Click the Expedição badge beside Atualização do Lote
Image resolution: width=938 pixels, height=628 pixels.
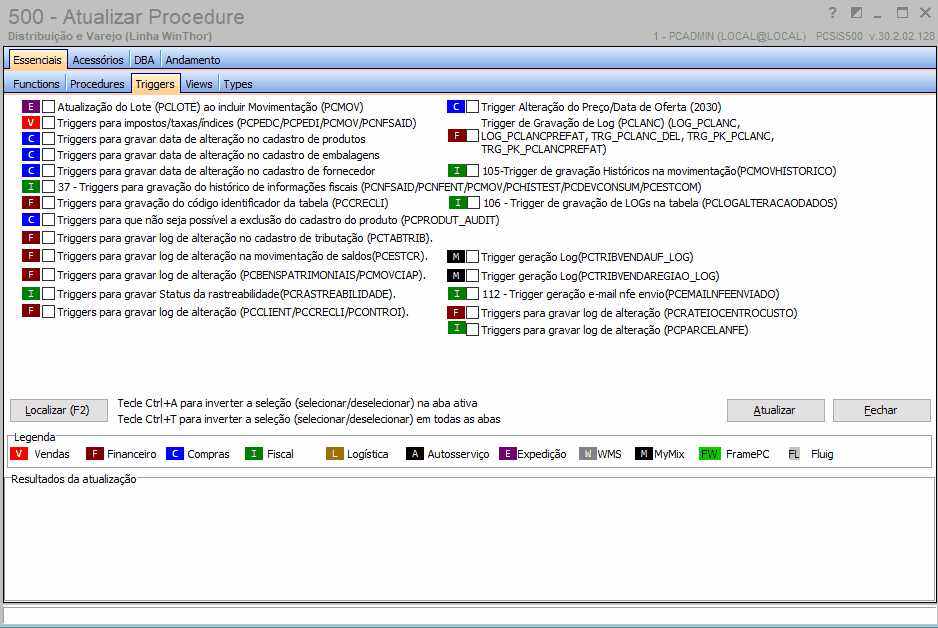click(x=31, y=106)
